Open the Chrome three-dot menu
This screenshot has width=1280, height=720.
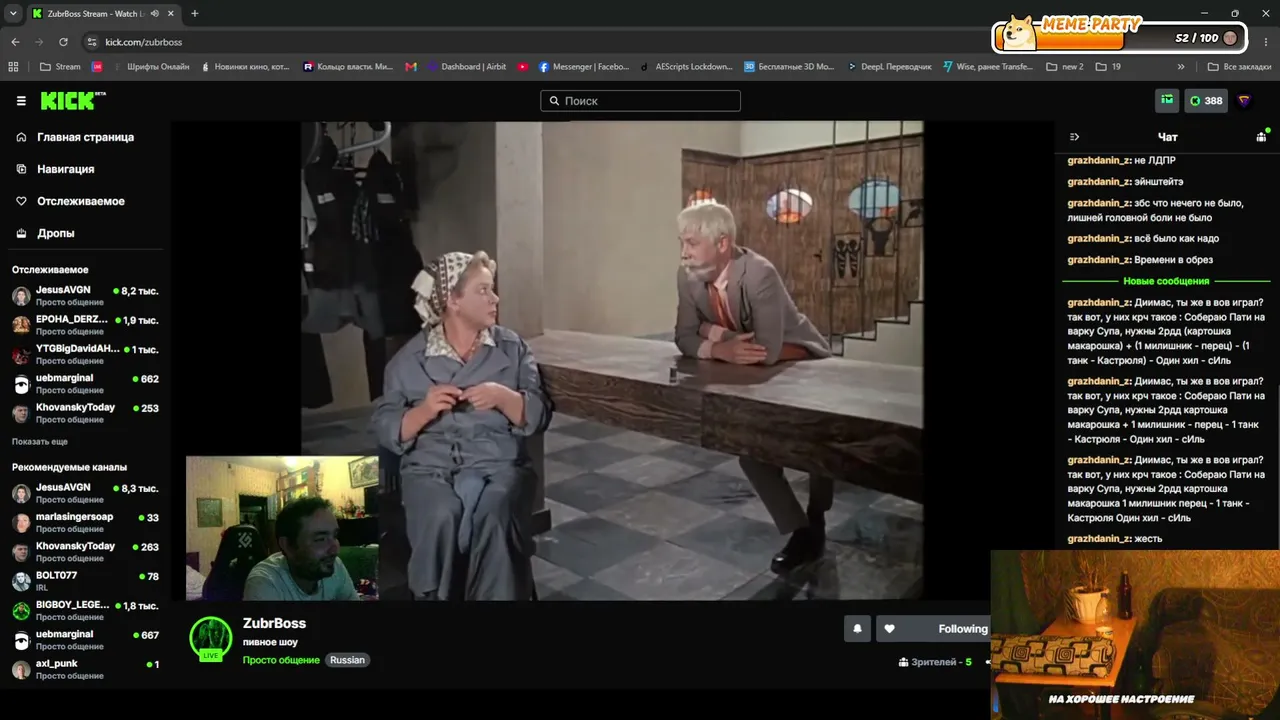1266,42
